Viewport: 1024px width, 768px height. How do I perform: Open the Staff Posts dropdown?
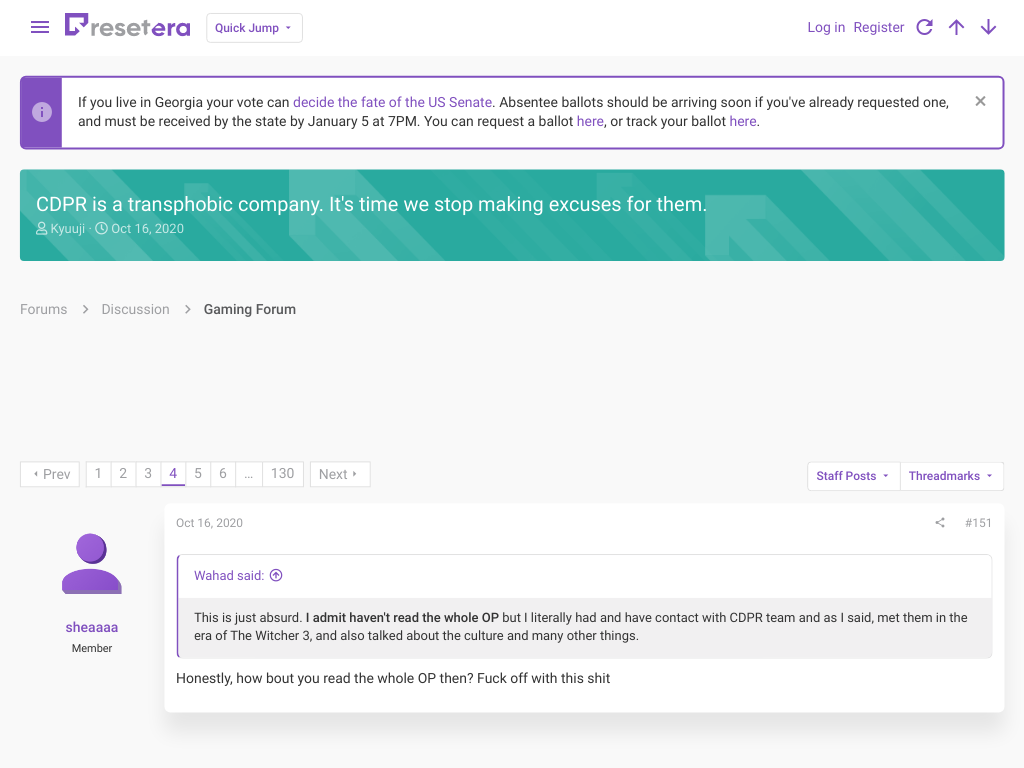click(853, 476)
